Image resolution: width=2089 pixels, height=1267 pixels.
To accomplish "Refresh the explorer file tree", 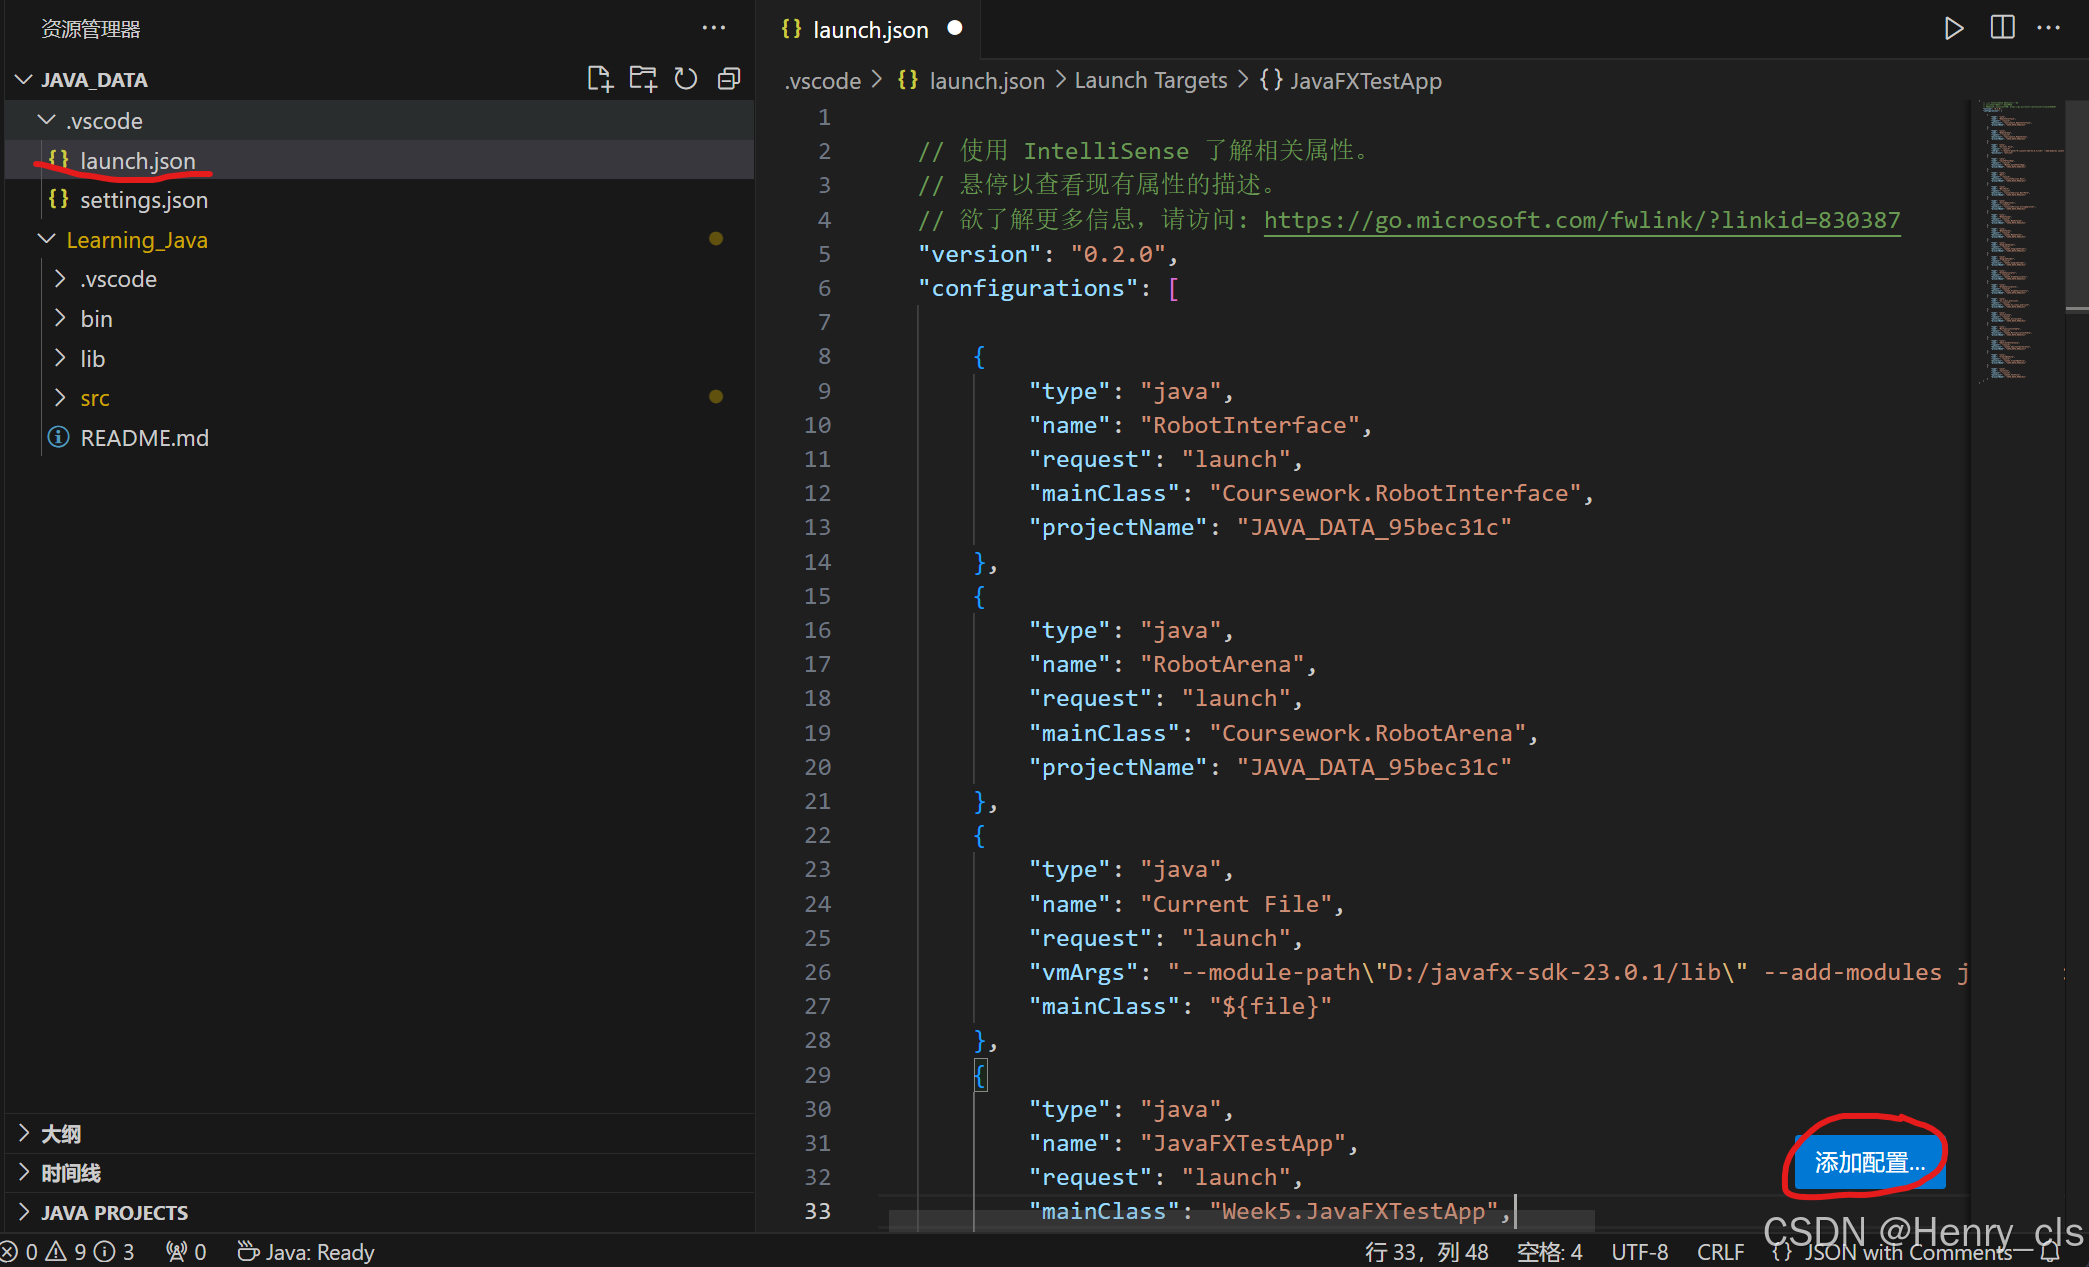I will tap(686, 79).
